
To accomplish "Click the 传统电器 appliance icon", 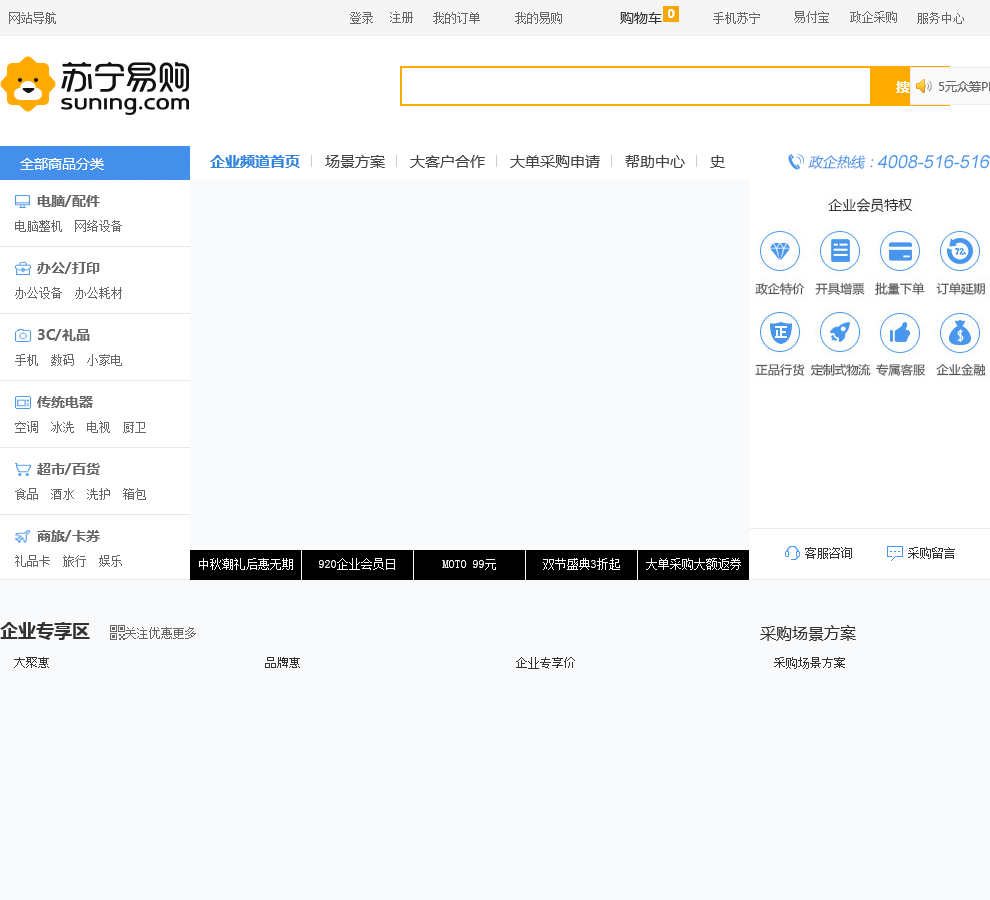I will (x=22, y=402).
